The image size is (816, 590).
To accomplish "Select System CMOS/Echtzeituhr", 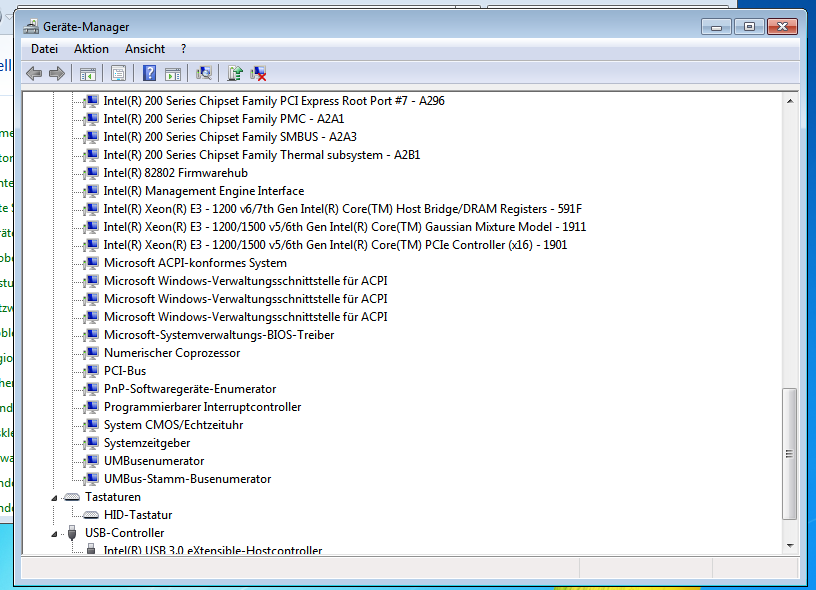I will click(173, 425).
